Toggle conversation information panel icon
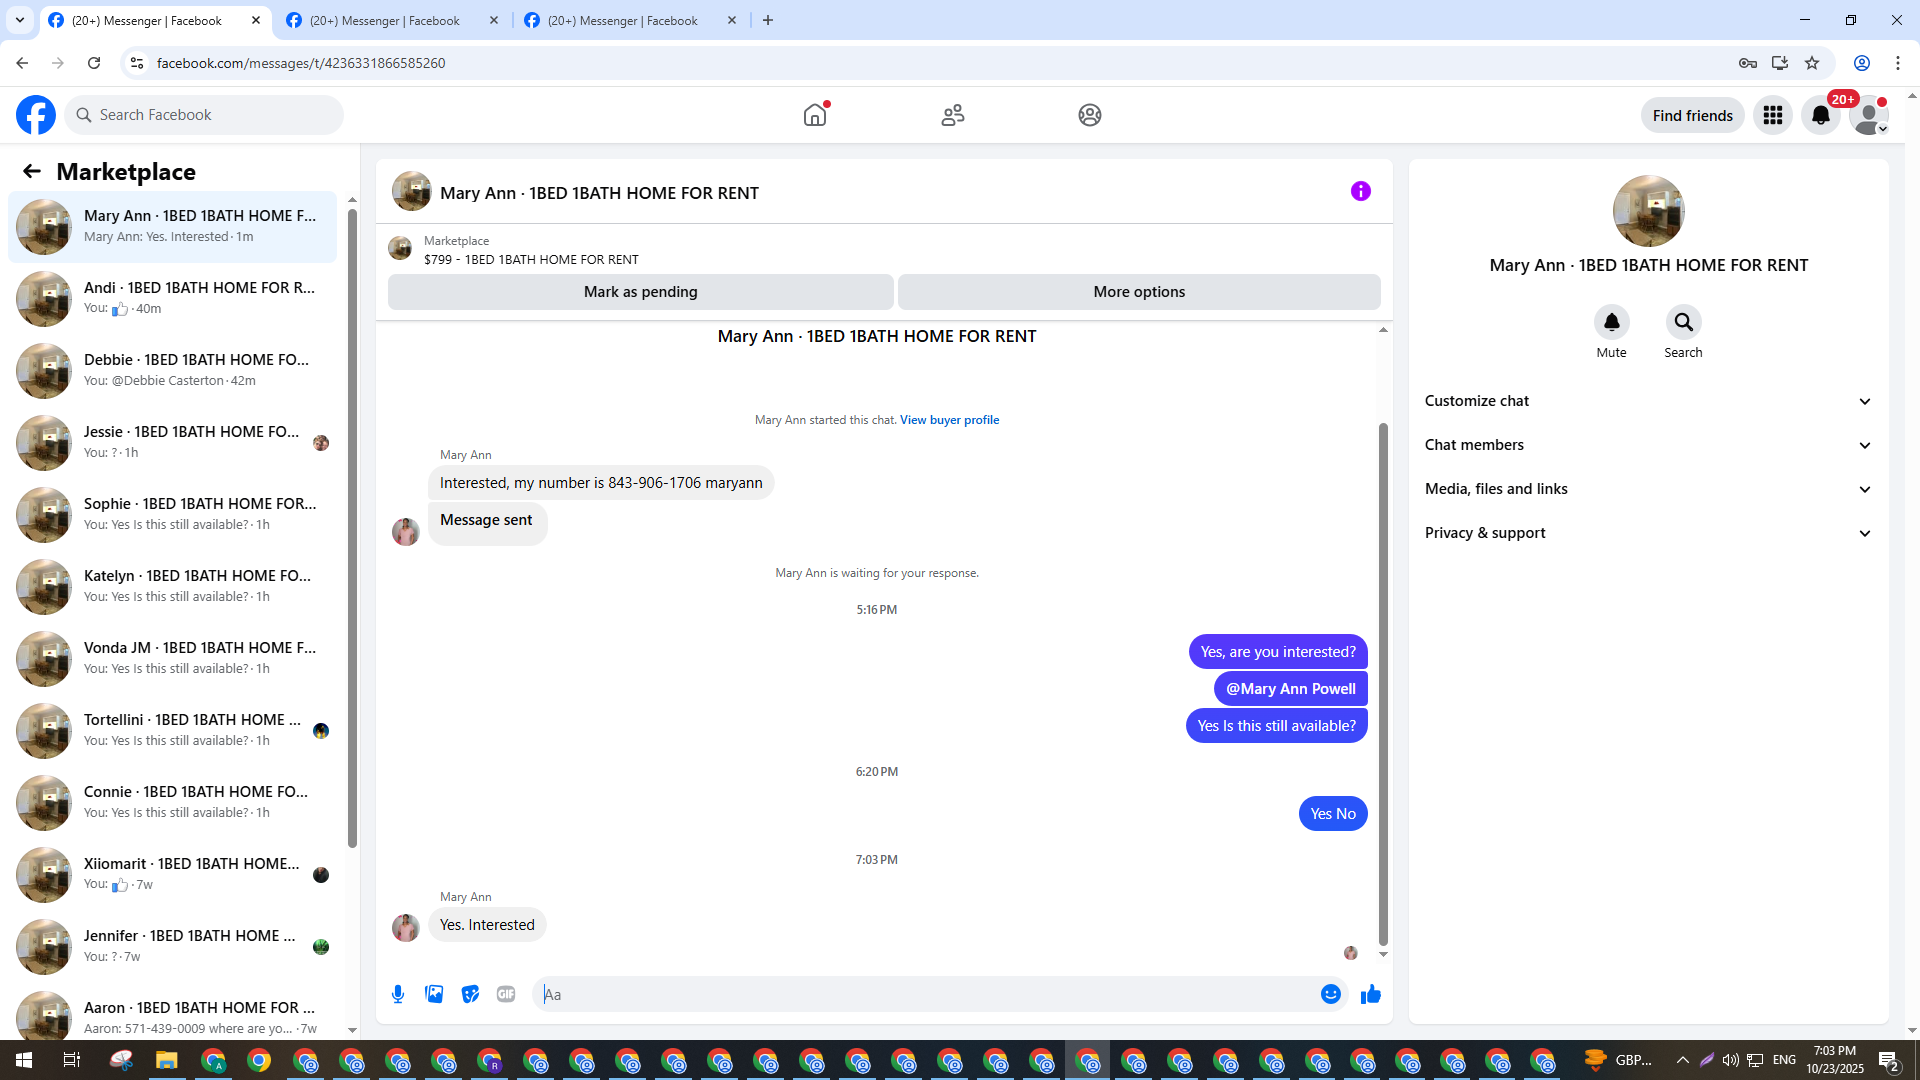1920x1080 pixels. click(x=1360, y=191)
